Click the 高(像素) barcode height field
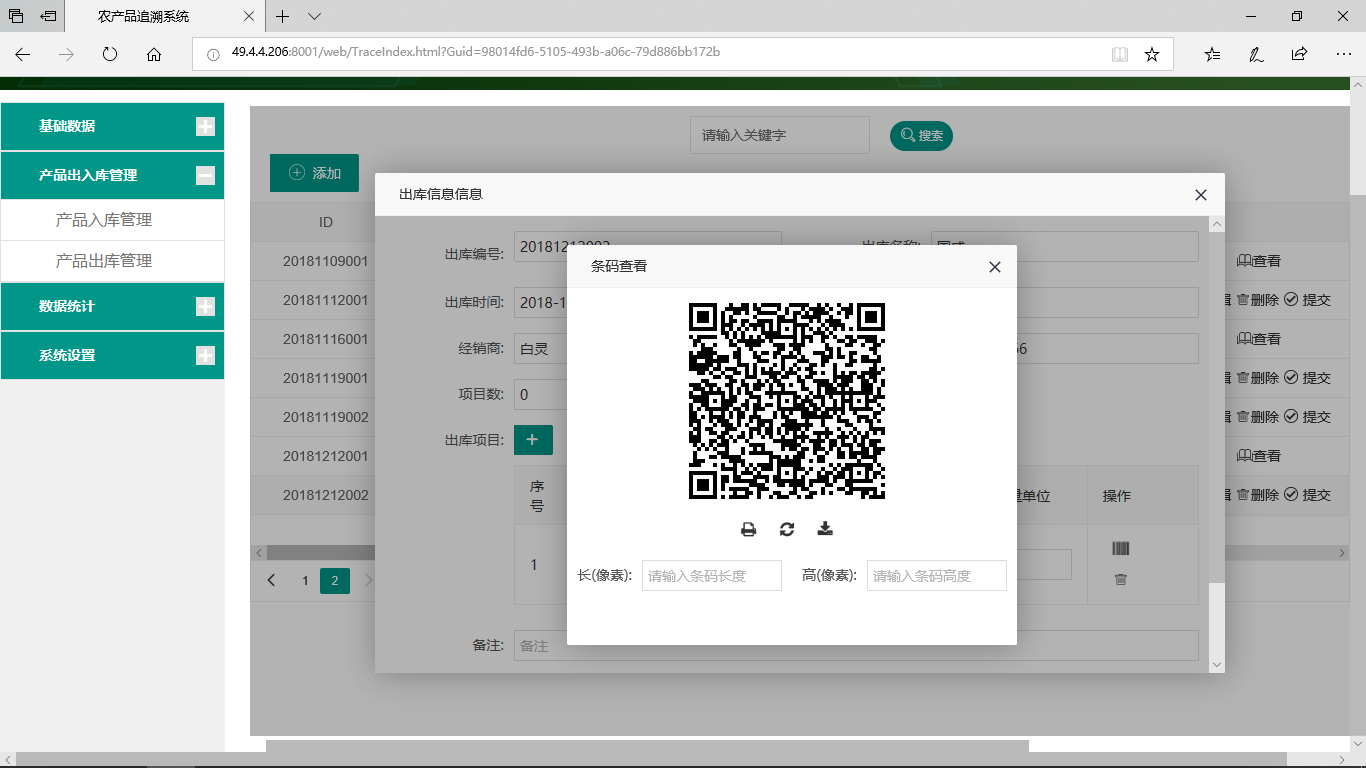 click(937, 575)
